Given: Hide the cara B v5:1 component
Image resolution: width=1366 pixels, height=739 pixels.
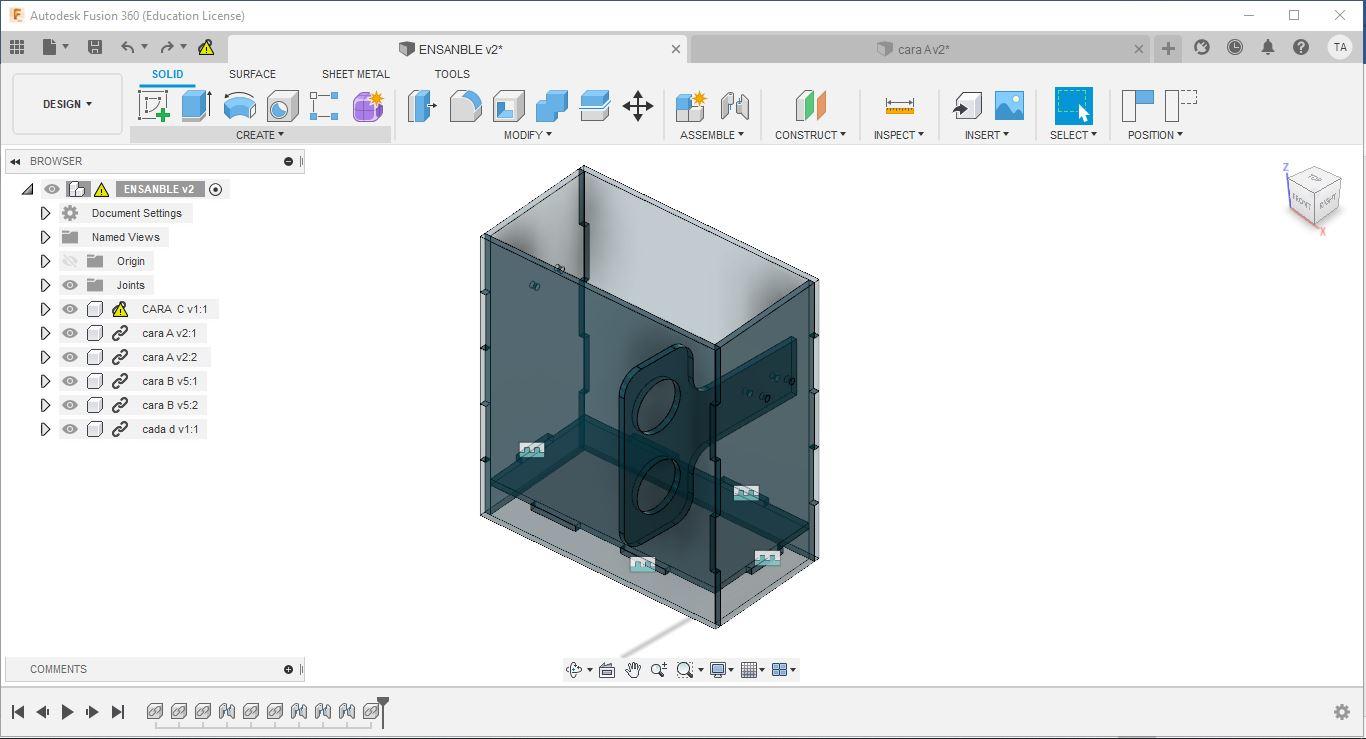Looking at the screenshot, I should point(70,381).
